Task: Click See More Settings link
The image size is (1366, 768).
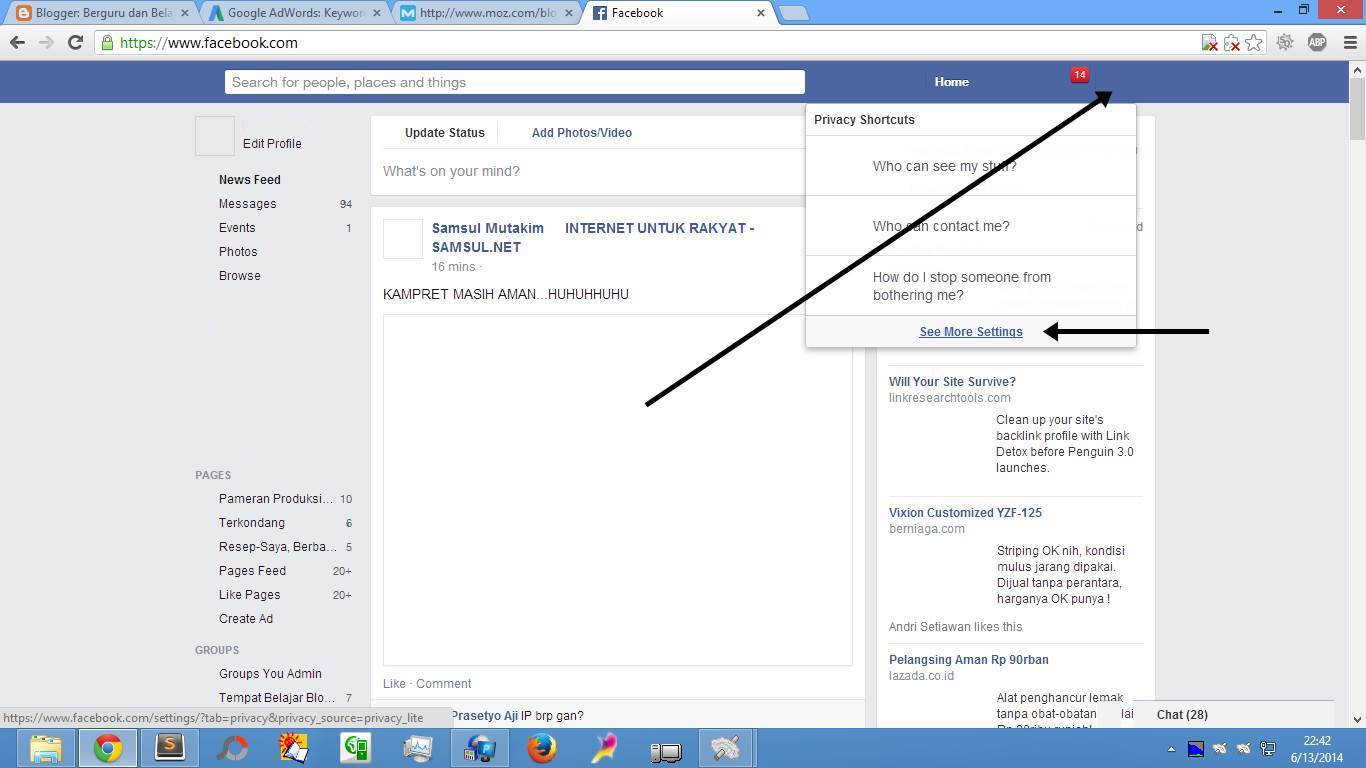Action: 971,332
